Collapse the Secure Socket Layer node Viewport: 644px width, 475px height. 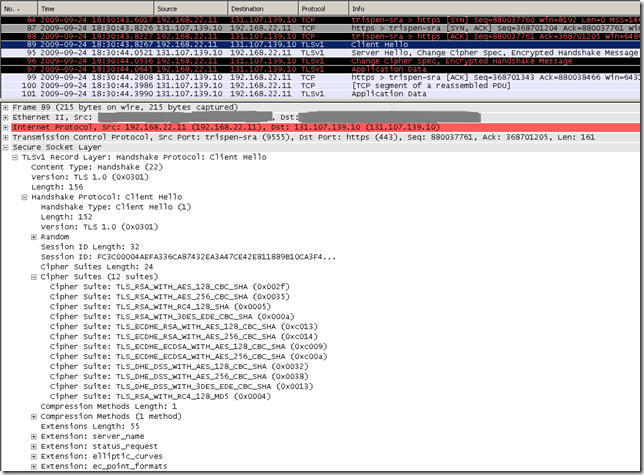tap(6, 147)
